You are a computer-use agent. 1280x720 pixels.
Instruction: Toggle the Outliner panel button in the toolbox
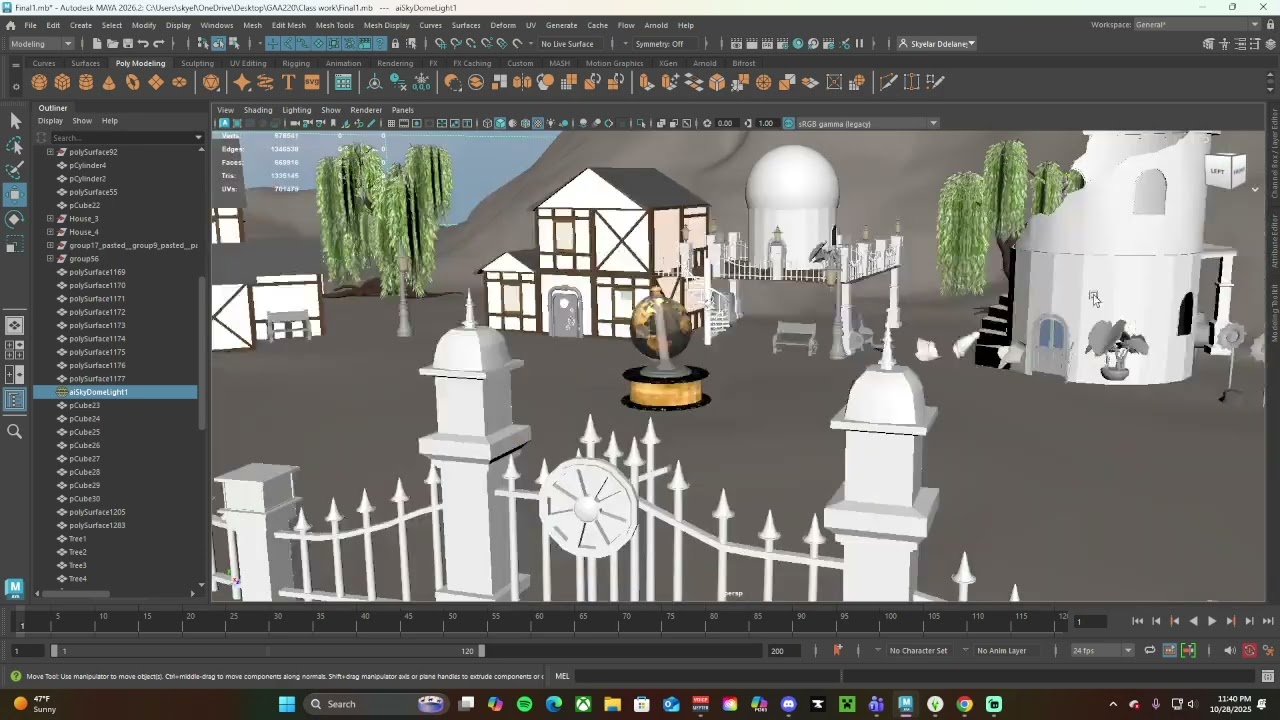pos(15,399)
